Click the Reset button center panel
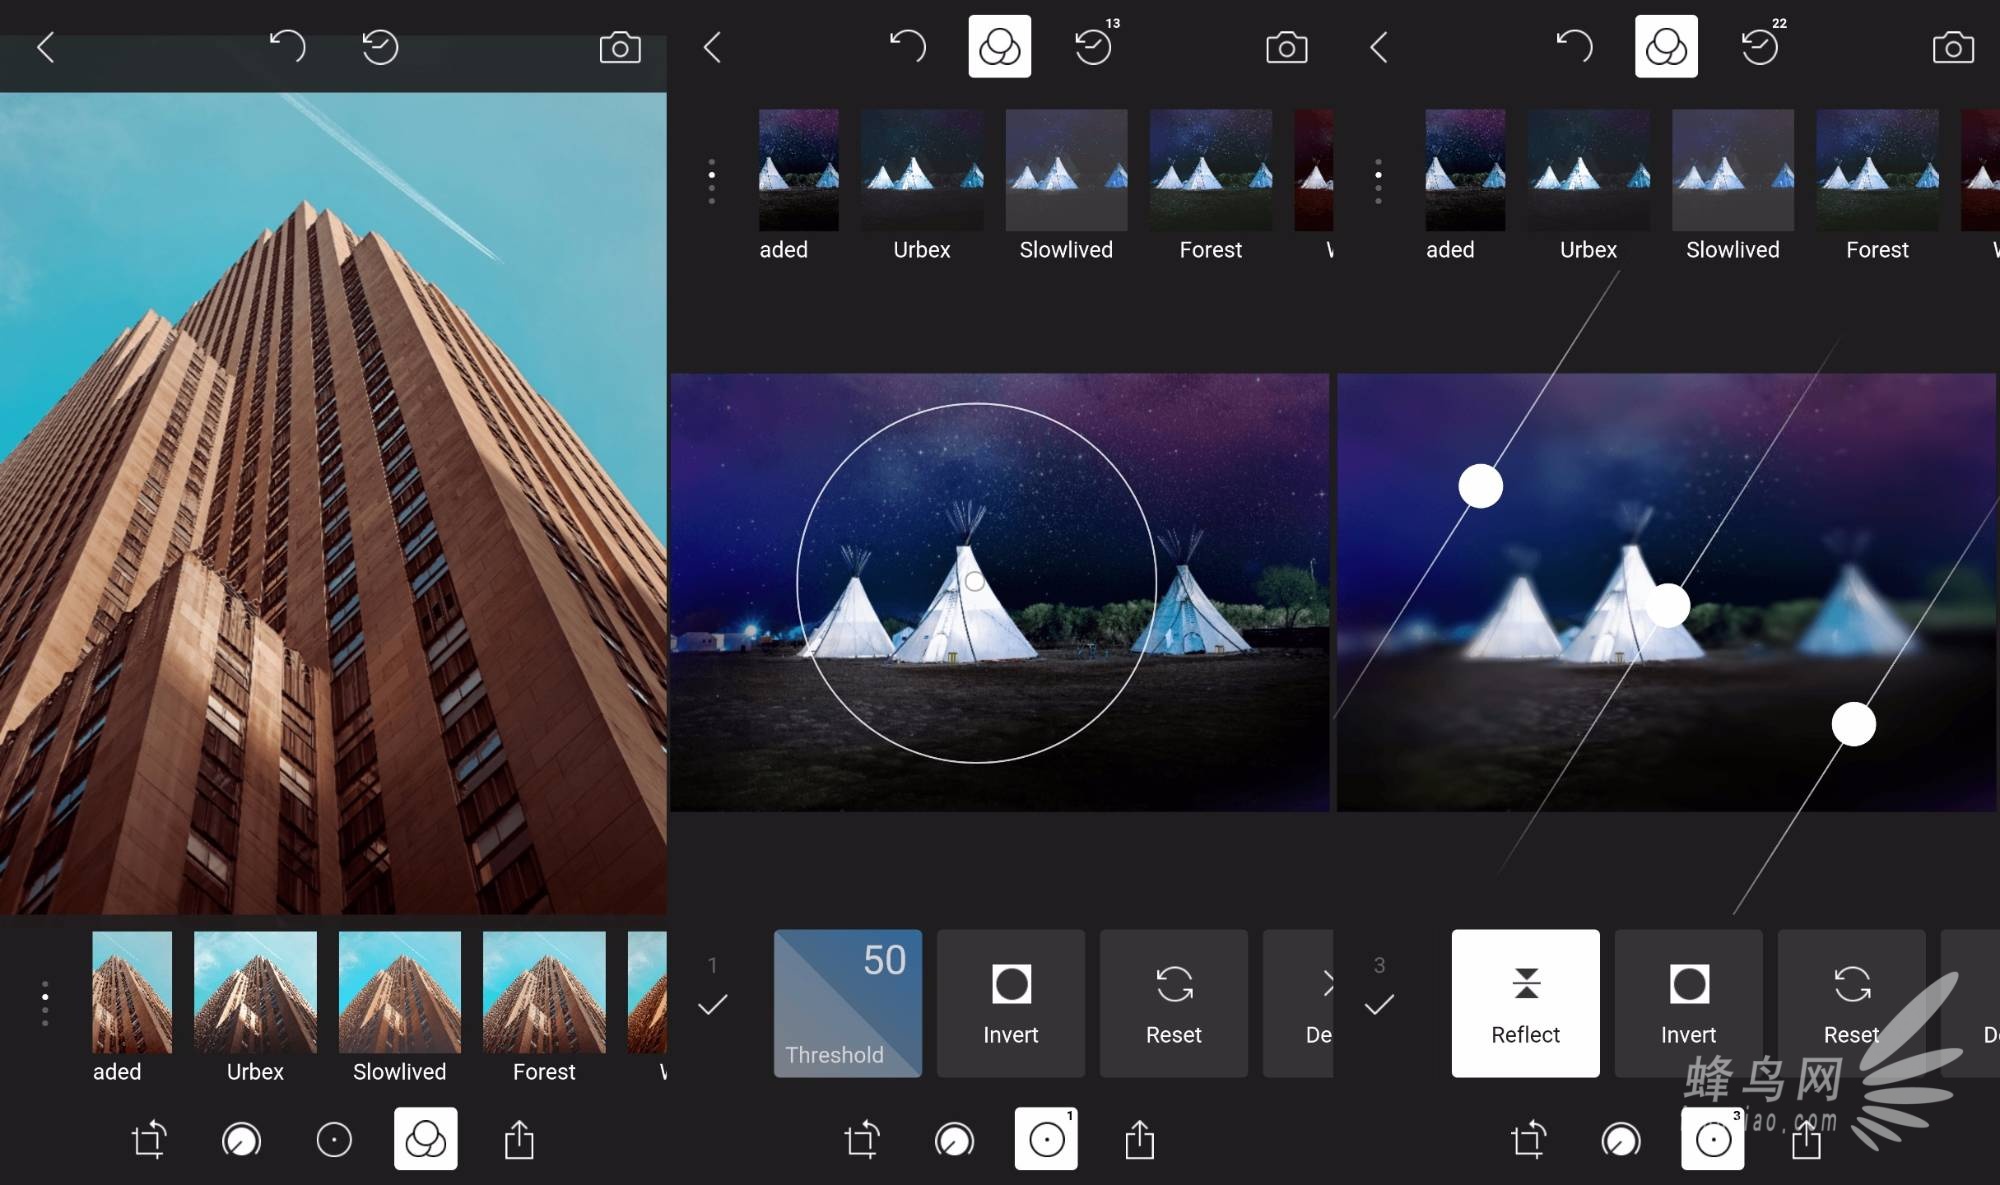This screenshot has height=1185, width=2000. click(x=1175, y=1003)
